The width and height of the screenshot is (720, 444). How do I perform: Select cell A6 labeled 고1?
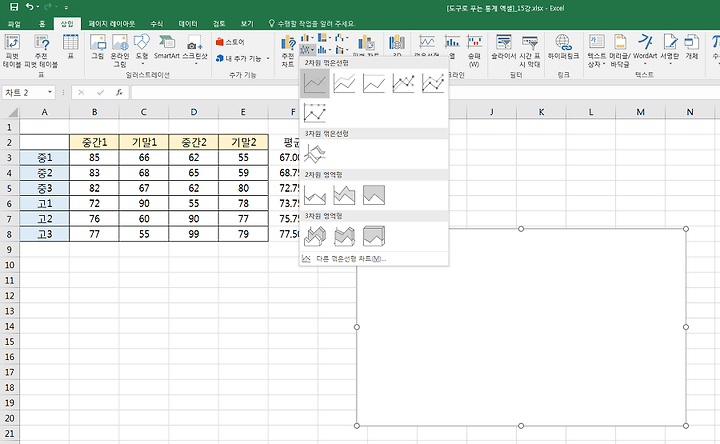45,203
